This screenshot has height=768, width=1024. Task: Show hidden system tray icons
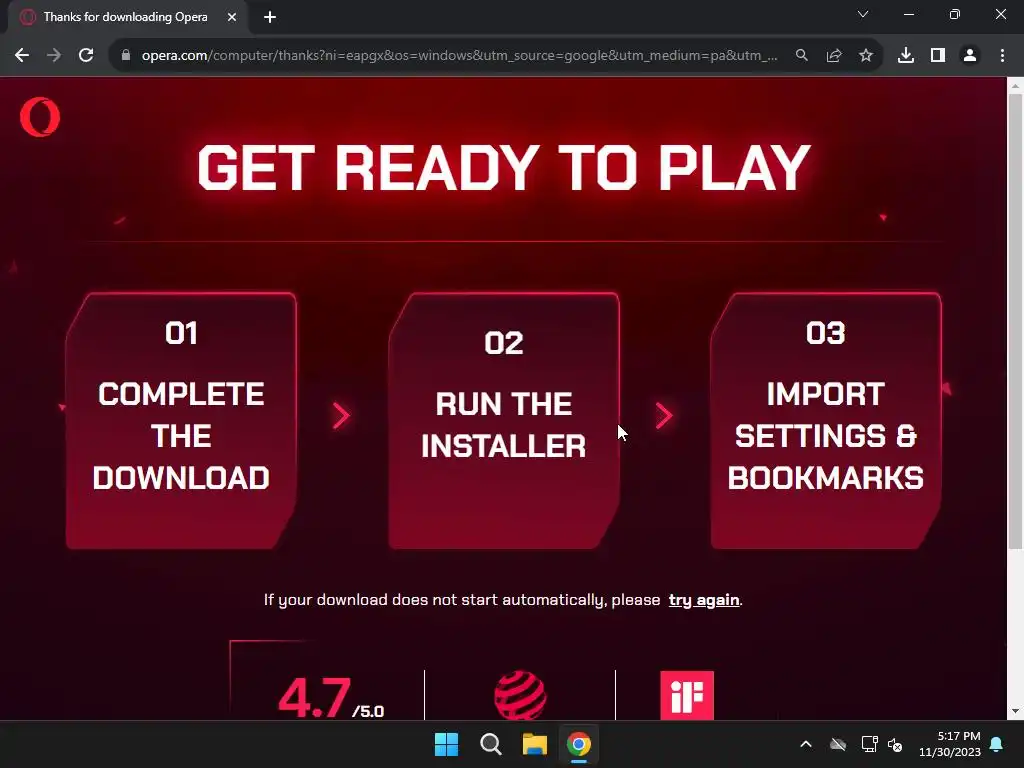tap(806, 744)
